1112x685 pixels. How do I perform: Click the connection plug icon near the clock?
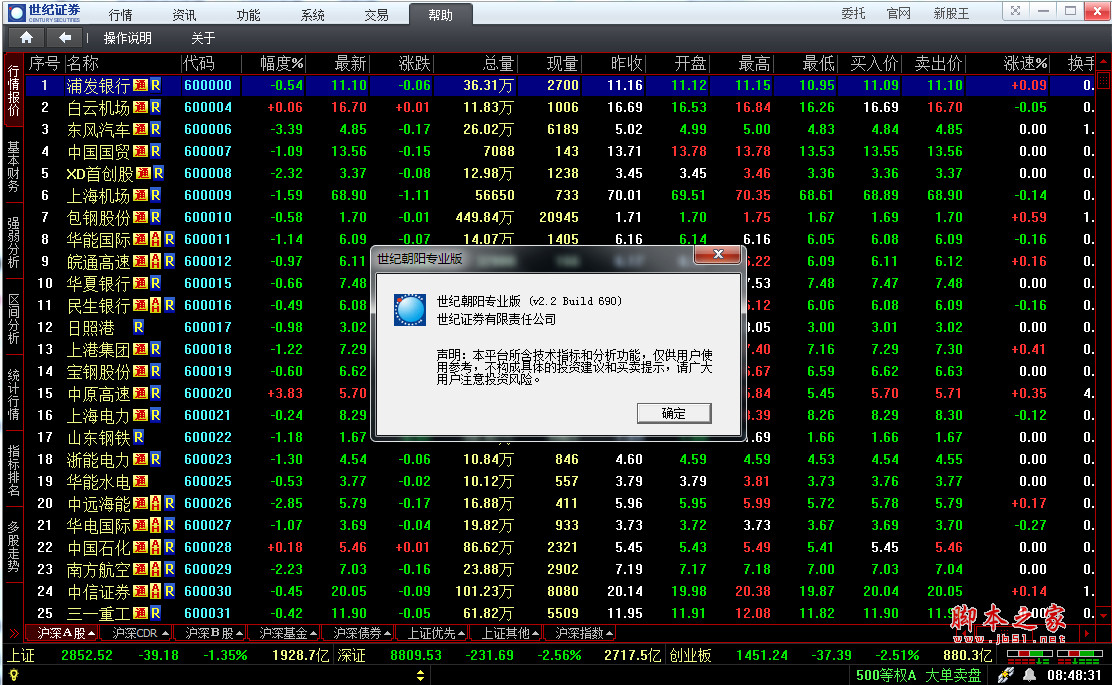(1006, 675)
